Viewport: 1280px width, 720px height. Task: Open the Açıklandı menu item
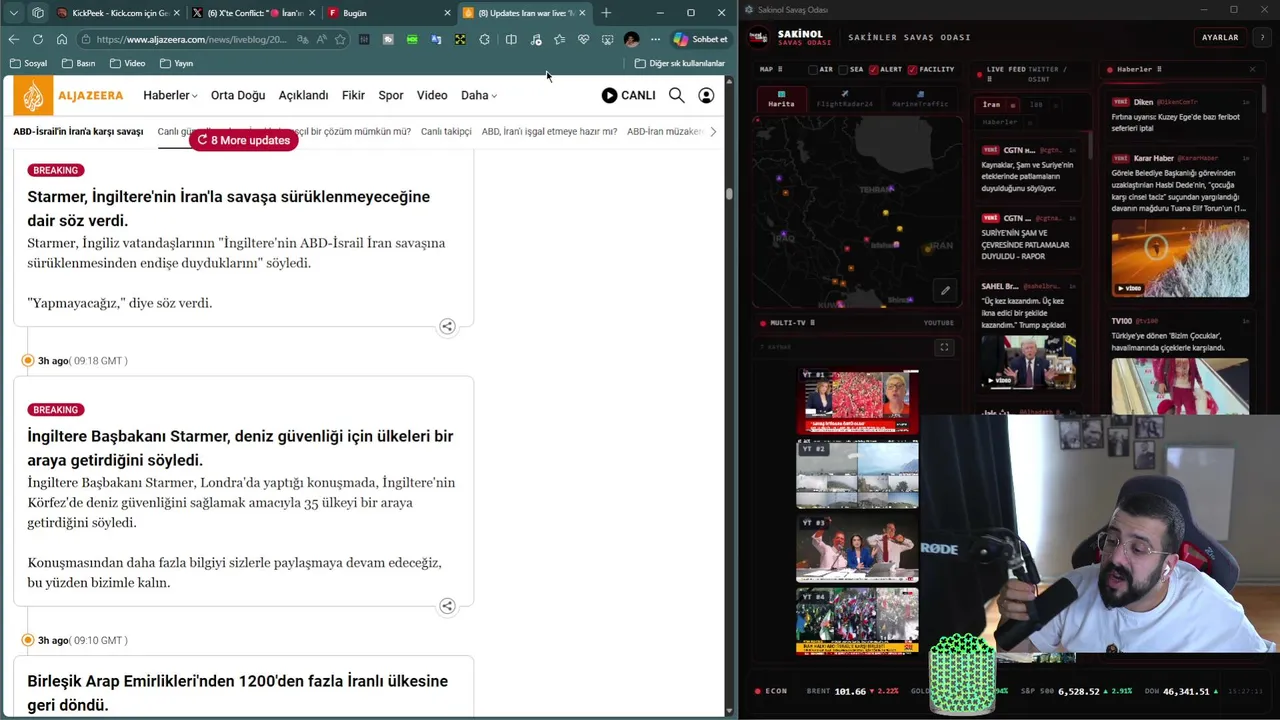[x=303, y=95]
